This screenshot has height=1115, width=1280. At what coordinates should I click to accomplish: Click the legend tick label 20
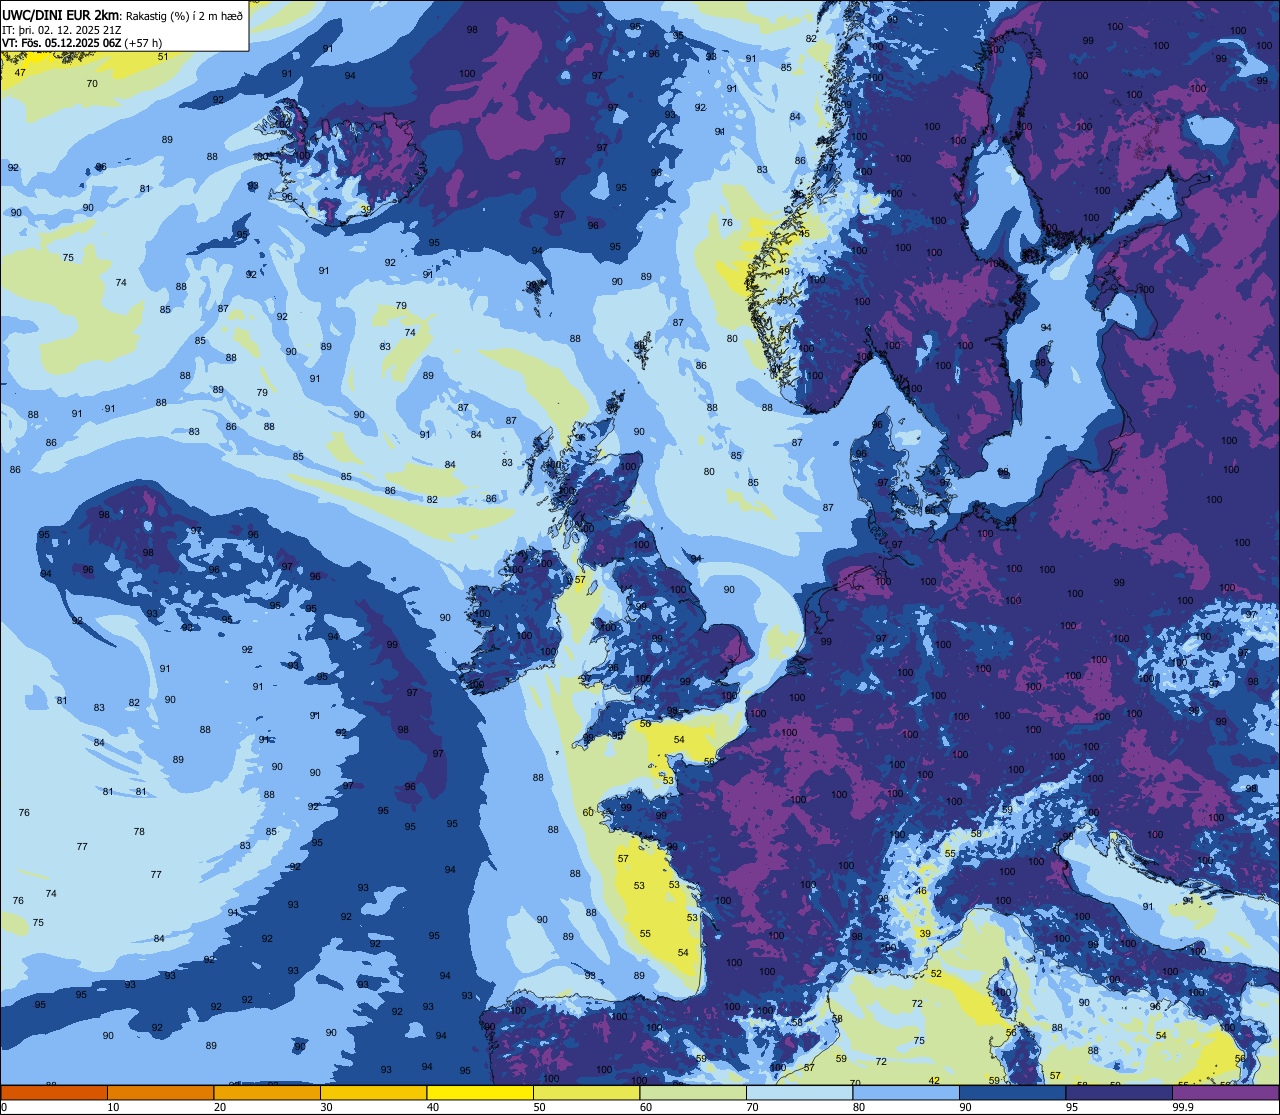[220, 1107]
